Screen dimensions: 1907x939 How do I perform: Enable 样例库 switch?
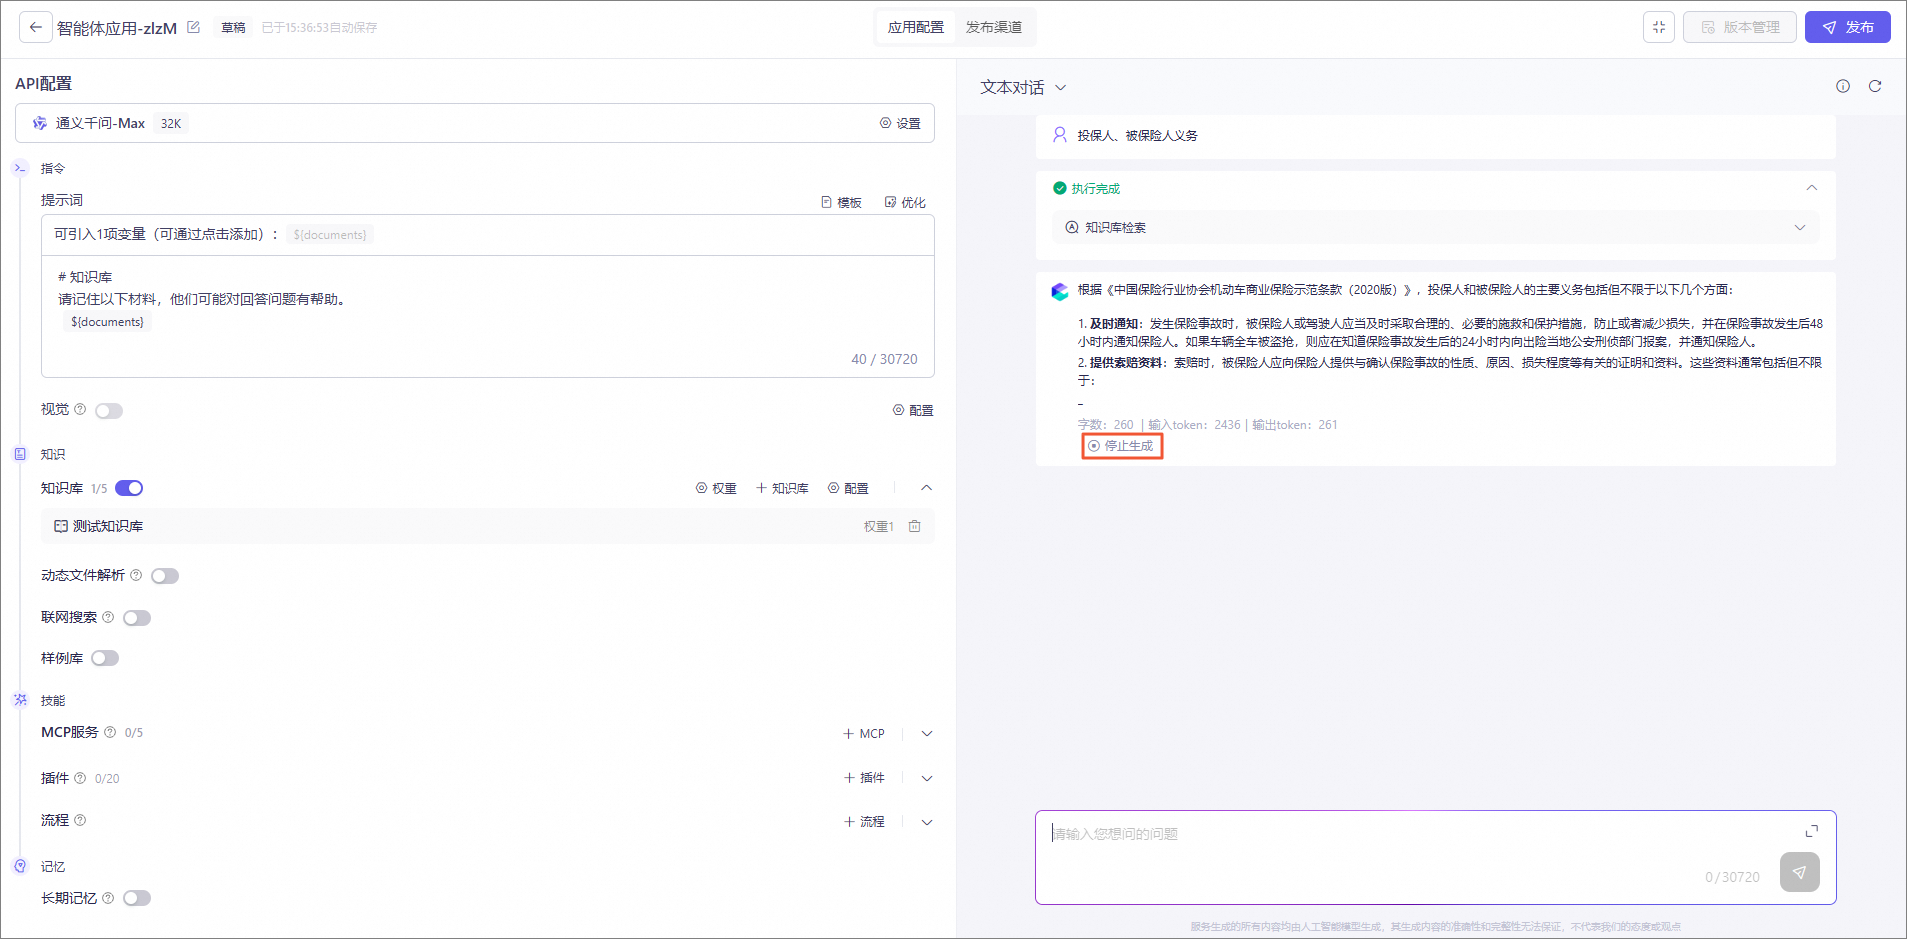point(105,658)
